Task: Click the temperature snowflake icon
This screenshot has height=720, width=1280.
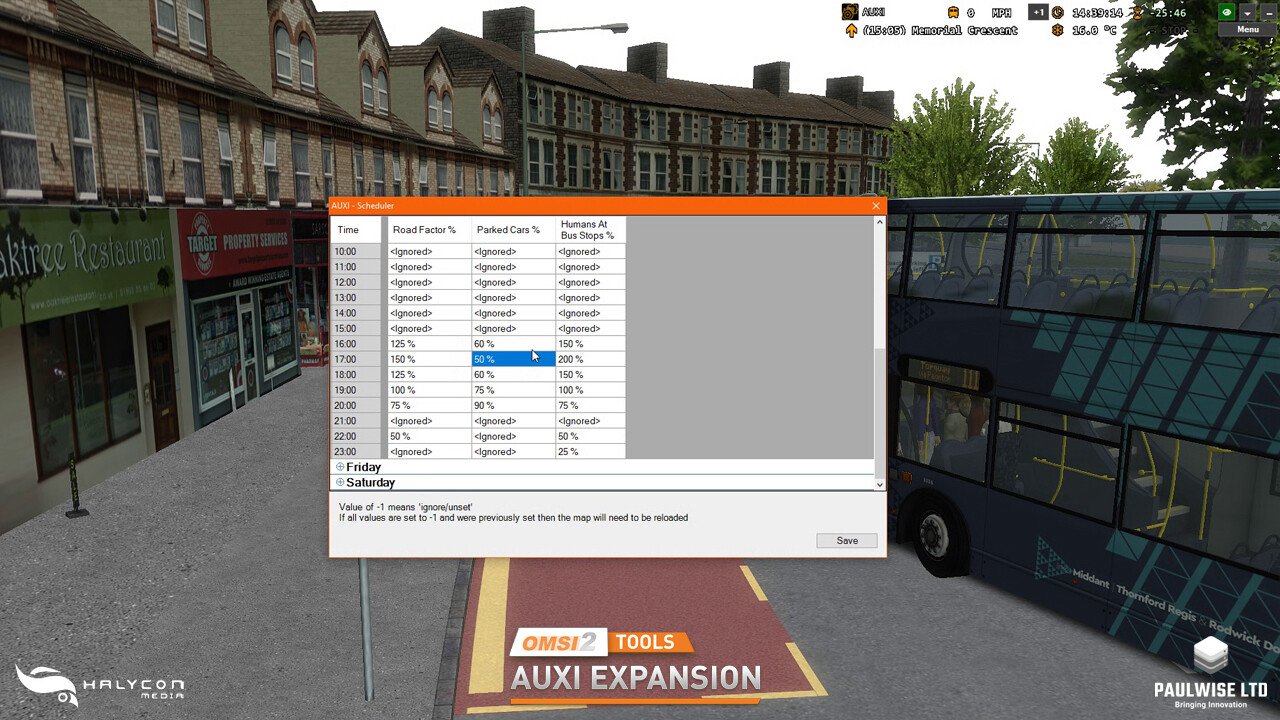Action: click(x=1057, y=31)
